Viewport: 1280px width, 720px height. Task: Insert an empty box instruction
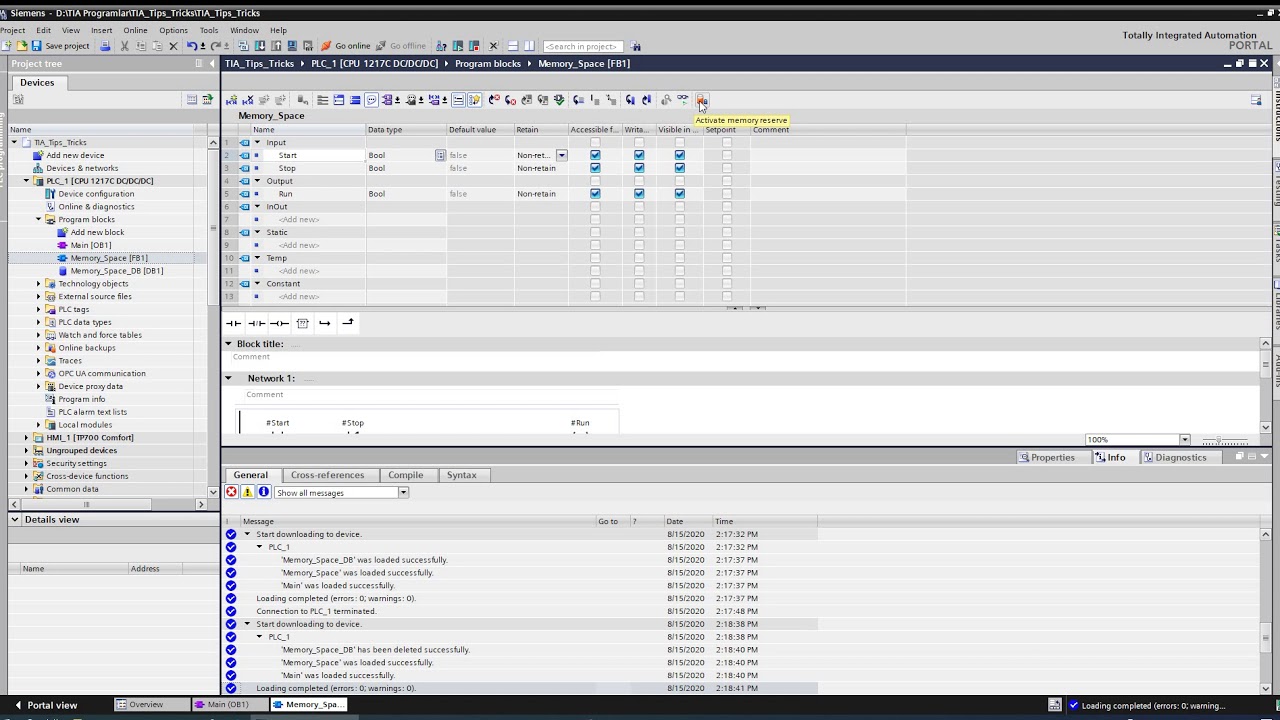pos(302,323)
